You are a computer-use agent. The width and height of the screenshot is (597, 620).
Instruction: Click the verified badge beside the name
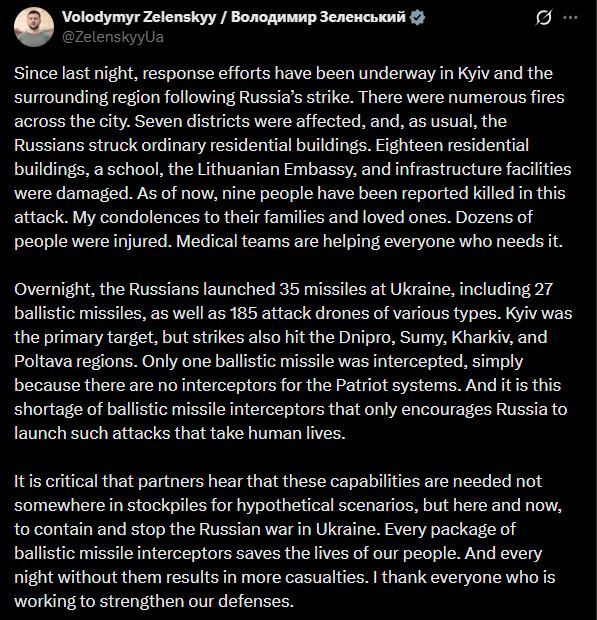coord(417,17)
